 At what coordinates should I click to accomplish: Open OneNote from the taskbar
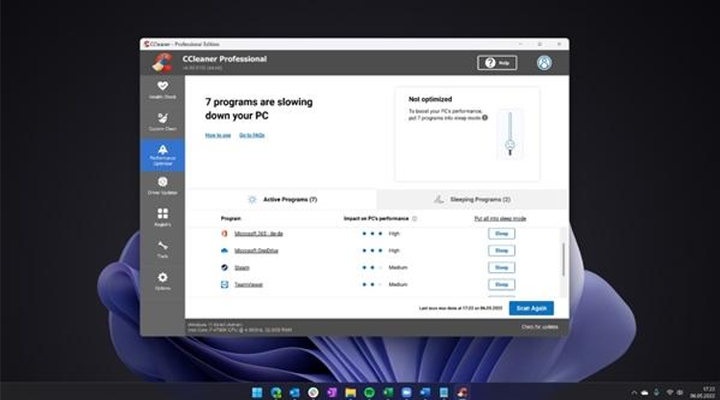click(x=332, y=392)
